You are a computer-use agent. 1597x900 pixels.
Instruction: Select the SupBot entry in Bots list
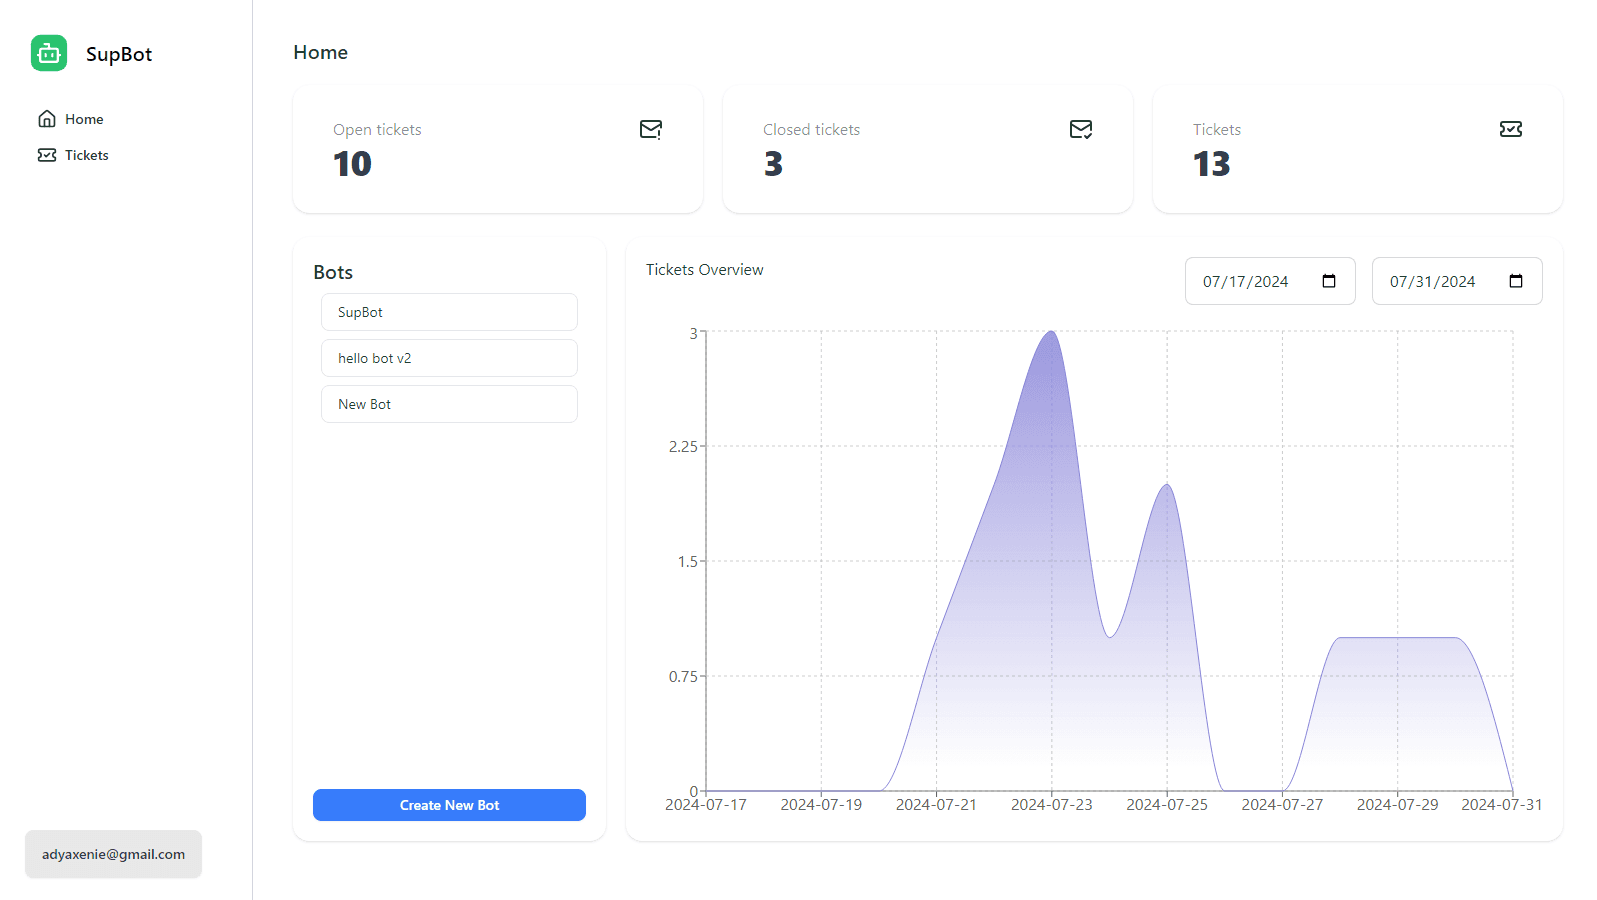click(449, 312)
